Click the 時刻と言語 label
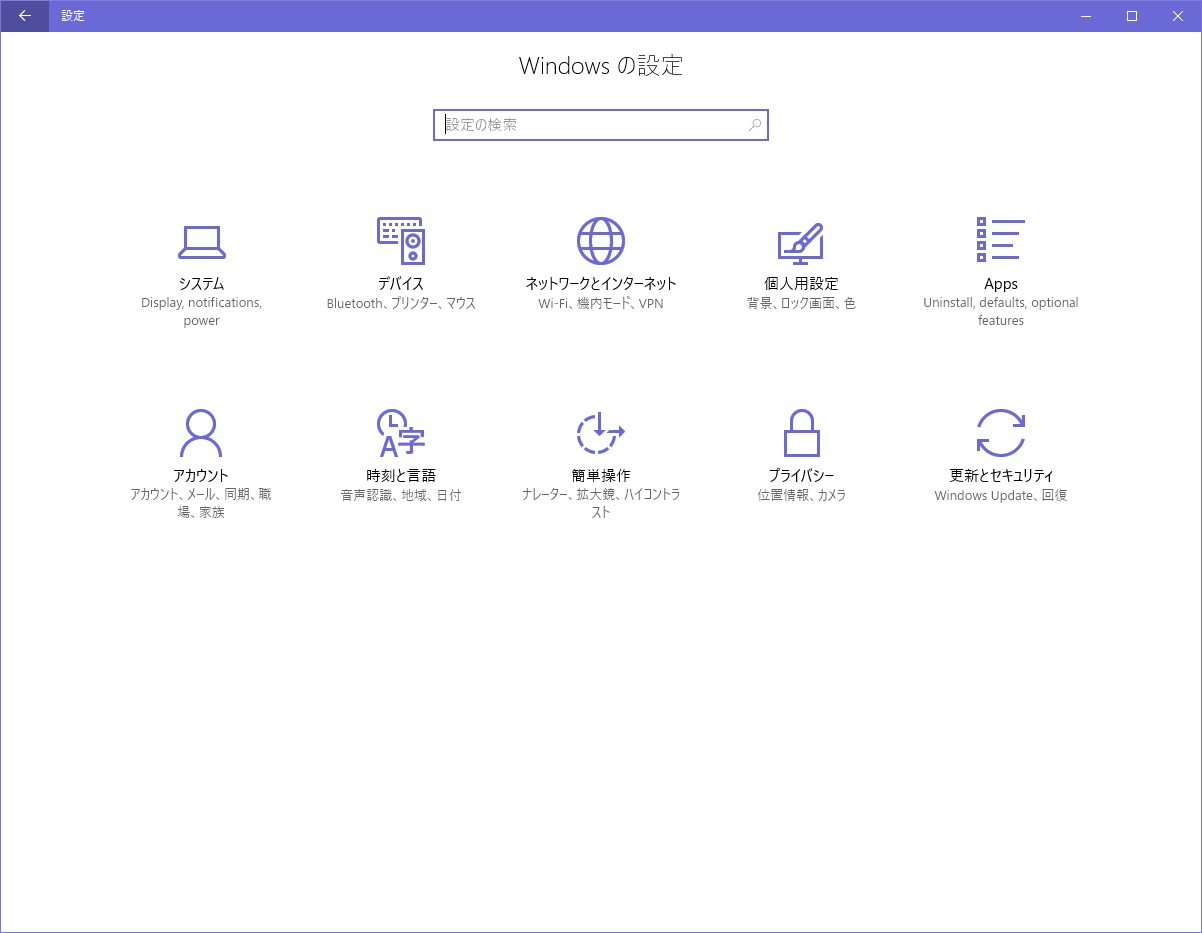Screen dimensions: 1202x933 point(401,476)
